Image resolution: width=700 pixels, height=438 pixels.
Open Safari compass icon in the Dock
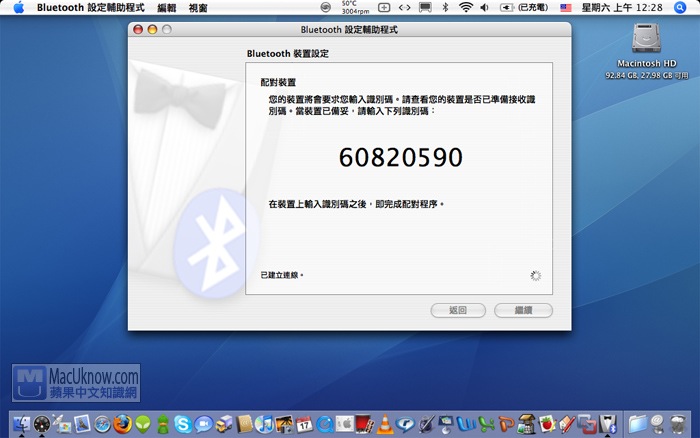coord(102,424)
